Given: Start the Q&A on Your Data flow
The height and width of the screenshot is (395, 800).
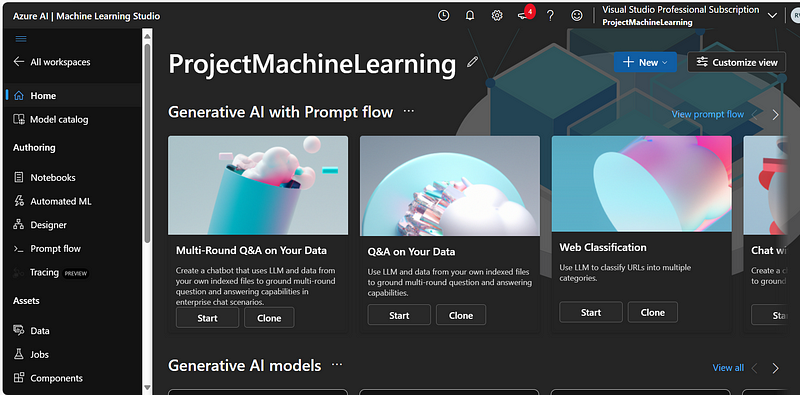Looking at the screenshot, I should [399, 315].
